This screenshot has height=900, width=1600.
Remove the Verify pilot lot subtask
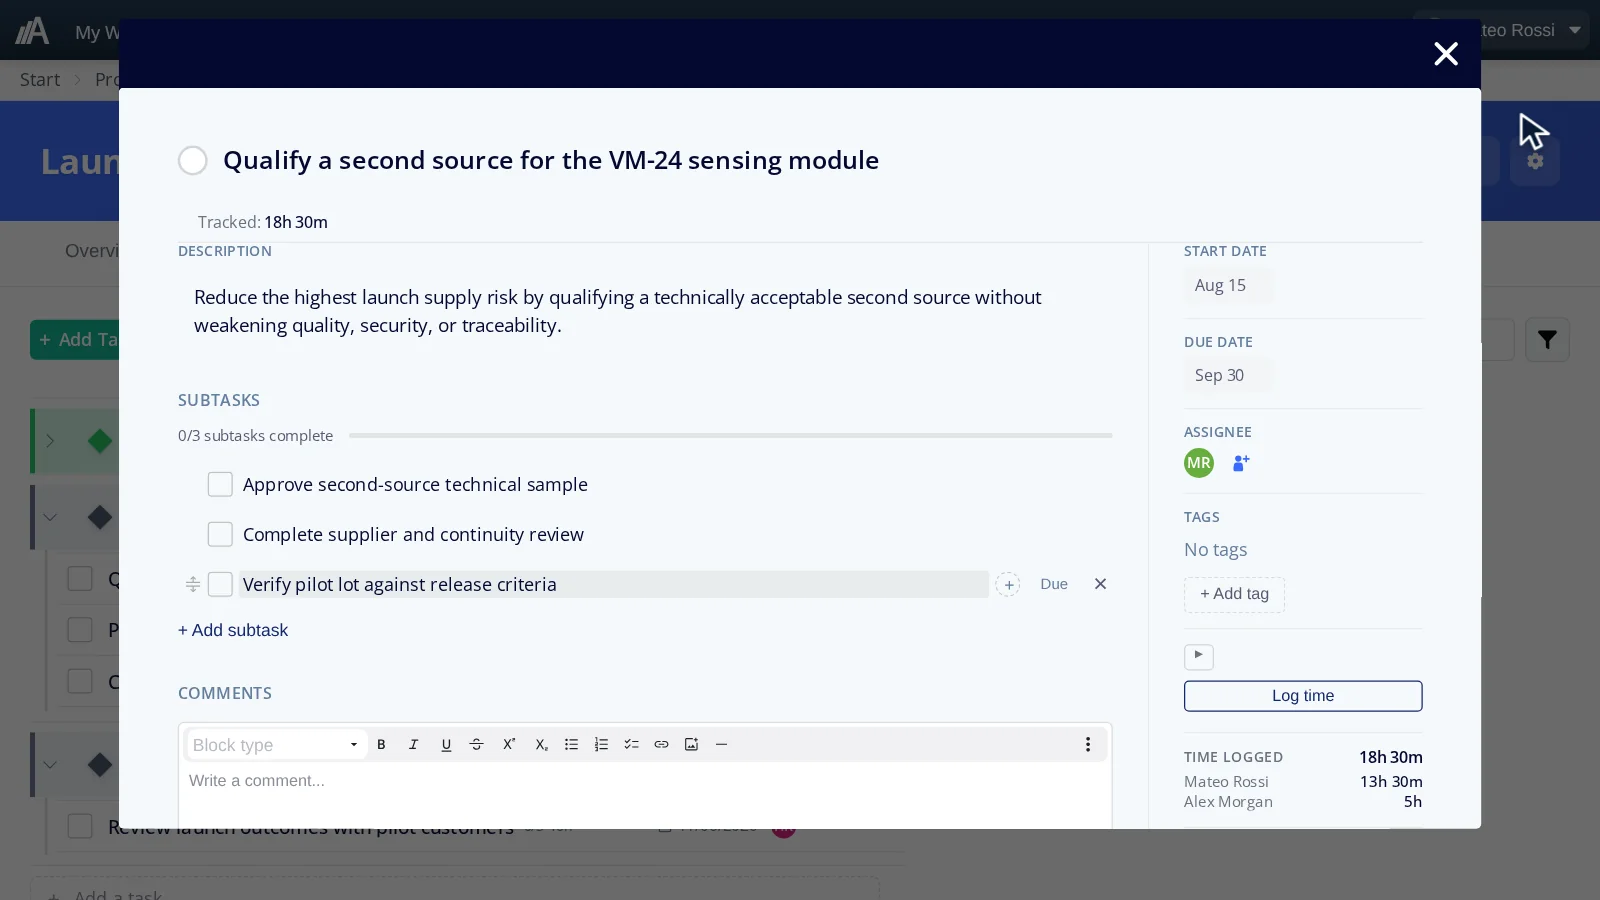click(x=1100, y=584)
